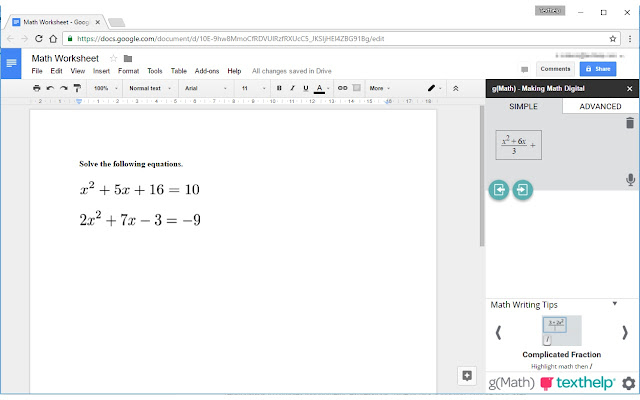This screenshot has height=400, width=640.
Task: Click the blue Share button
Action: (598, 69)
